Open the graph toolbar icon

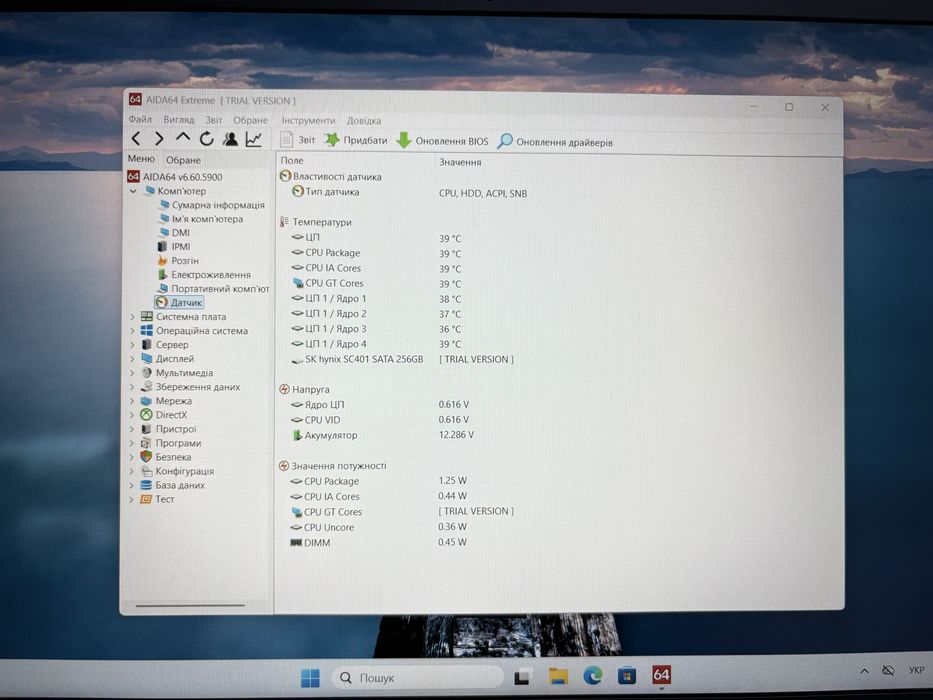point(253,139)
